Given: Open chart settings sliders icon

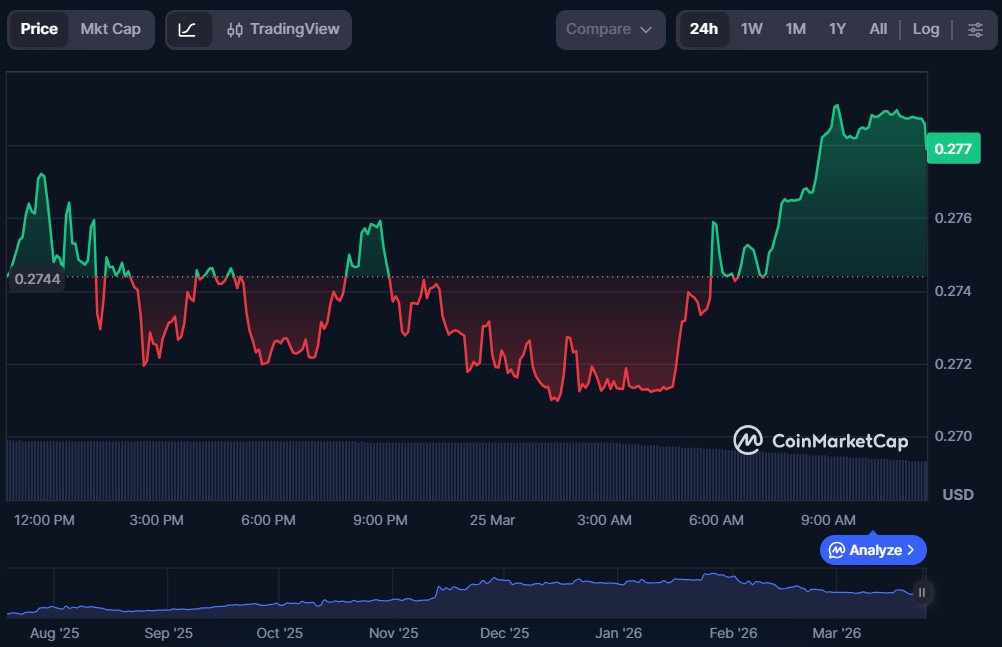Looking at the screenshot, I should pos(975,29).
